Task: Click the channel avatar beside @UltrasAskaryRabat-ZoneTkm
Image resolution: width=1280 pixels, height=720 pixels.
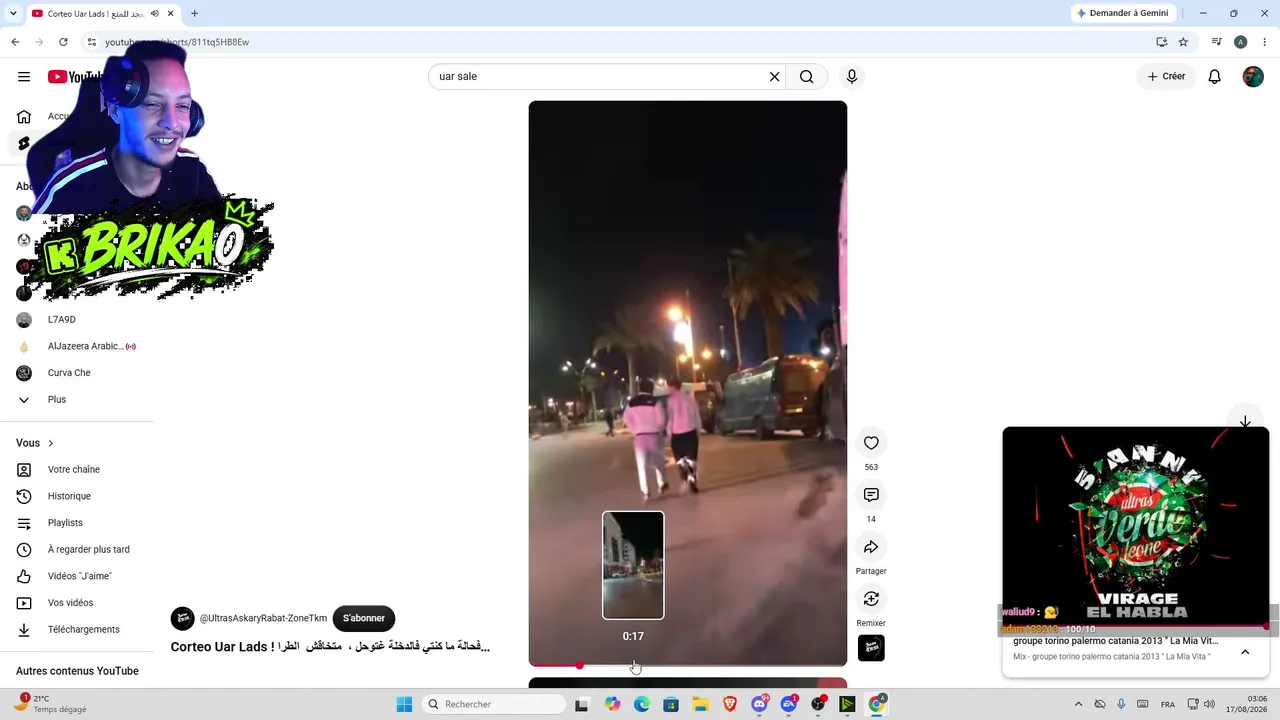Action: pyautogui.click(x=182, y=618)
